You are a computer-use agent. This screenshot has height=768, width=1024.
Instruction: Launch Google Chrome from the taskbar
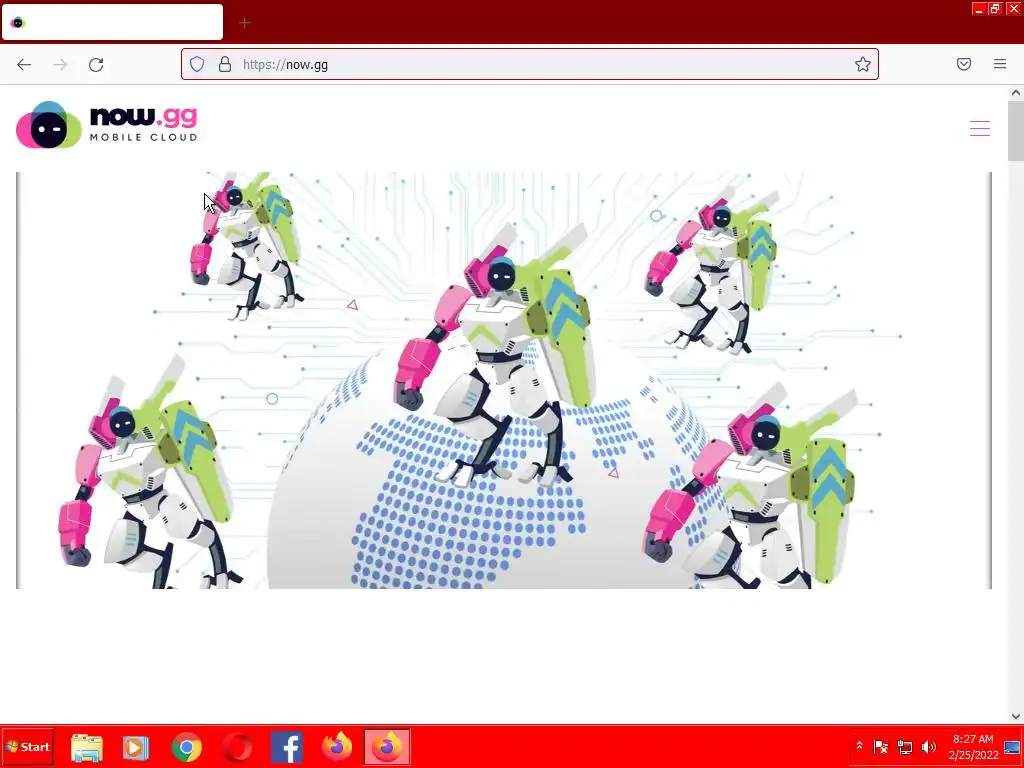187,747
